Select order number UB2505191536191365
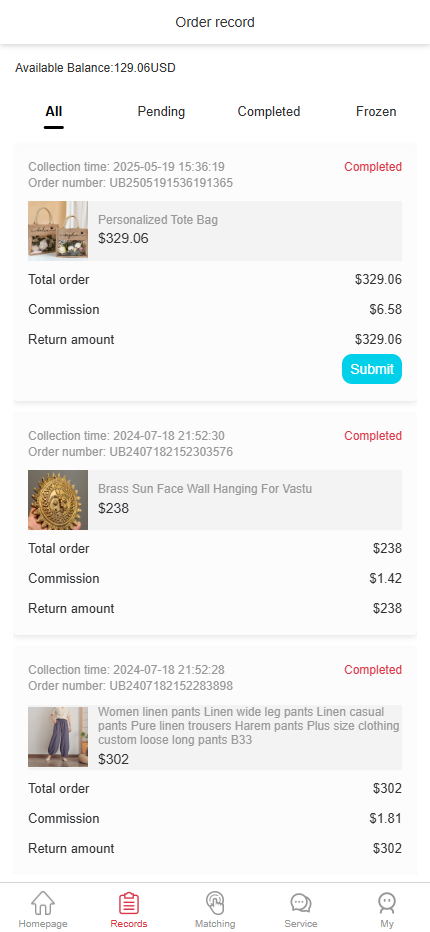This screenshot has height=932, width=430. pos(130,183)
